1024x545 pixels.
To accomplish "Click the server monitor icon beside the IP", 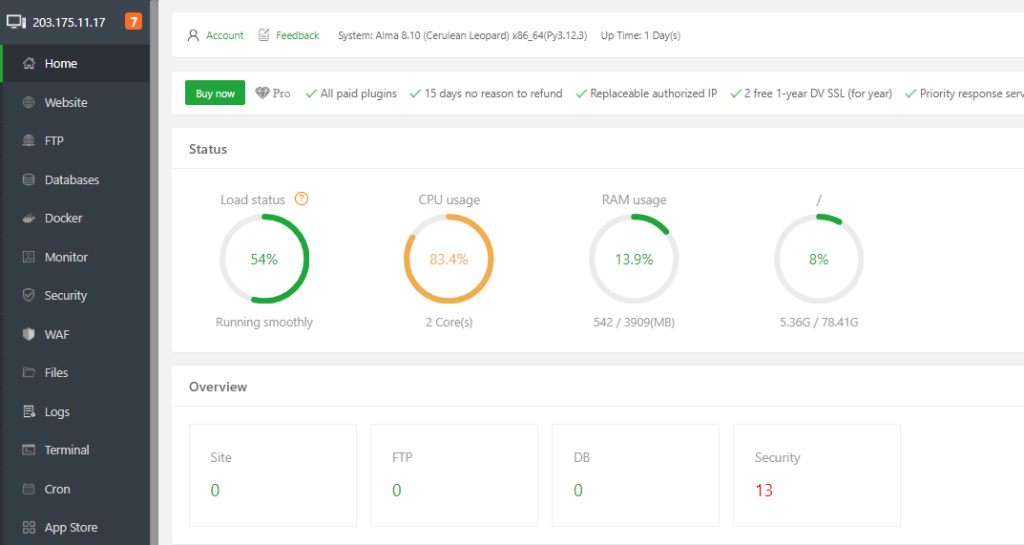I will coord(16,22).
